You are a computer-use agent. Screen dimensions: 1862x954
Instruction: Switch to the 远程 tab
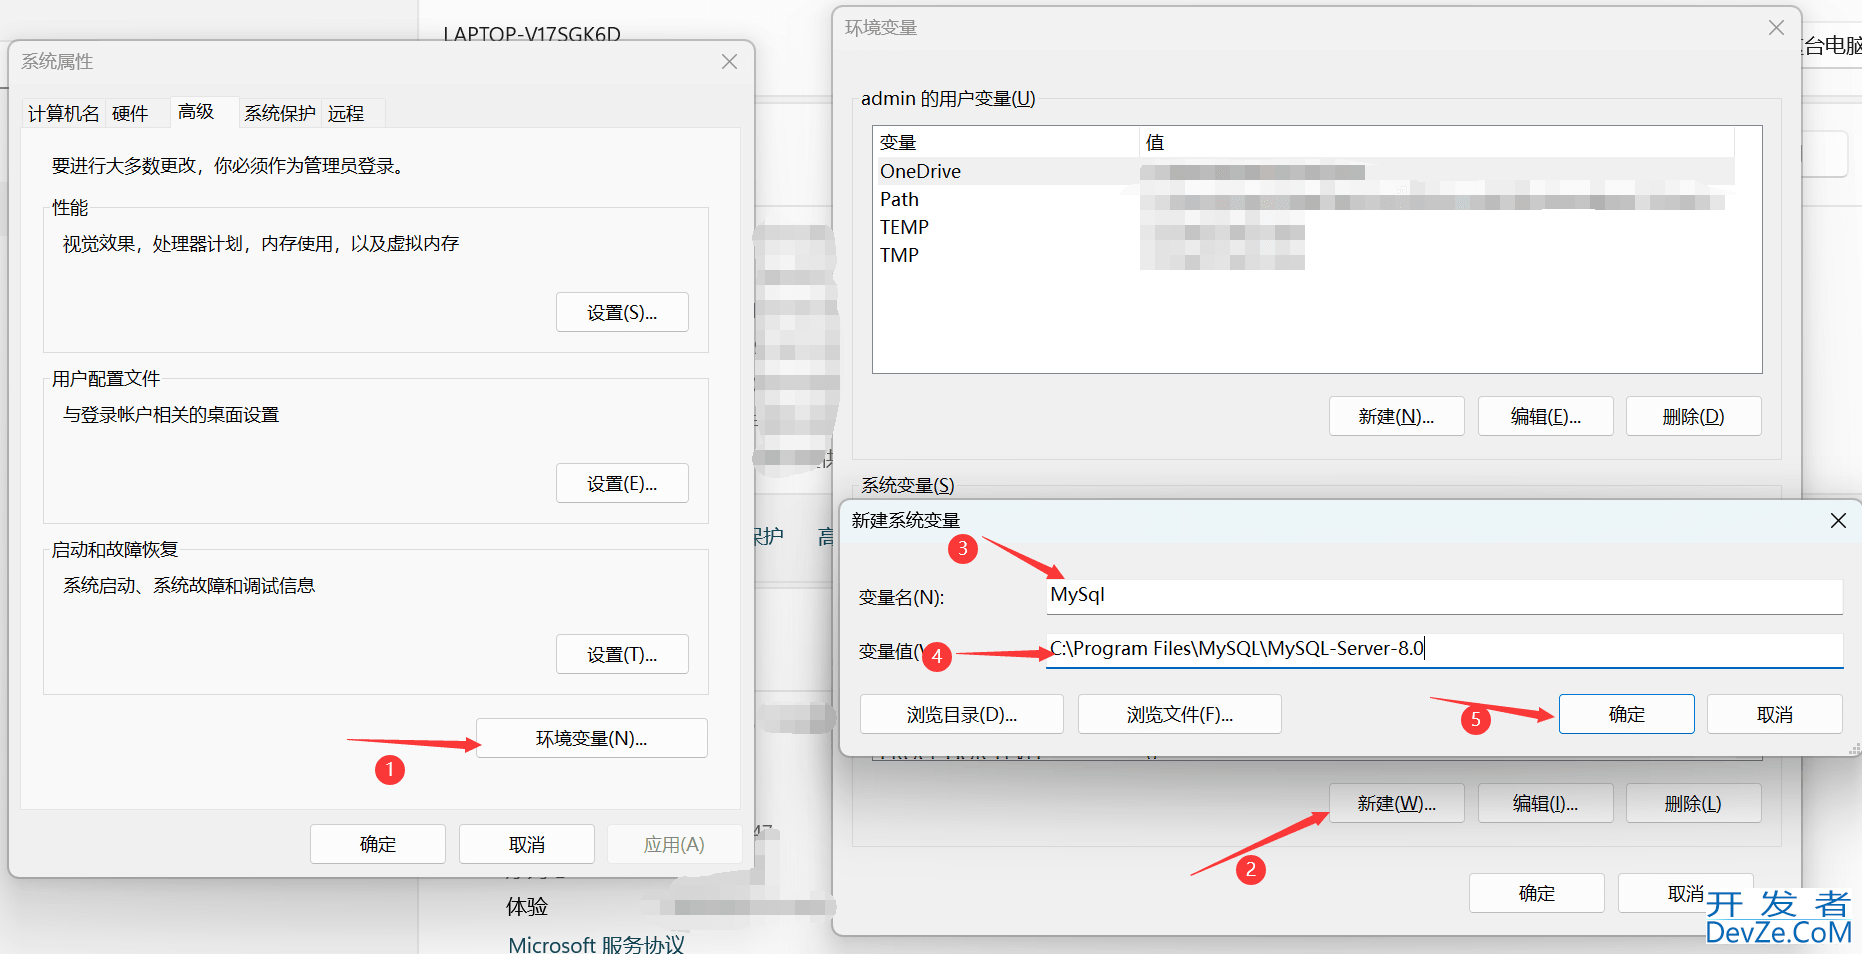pyautogui.click(x=346, y=113)
